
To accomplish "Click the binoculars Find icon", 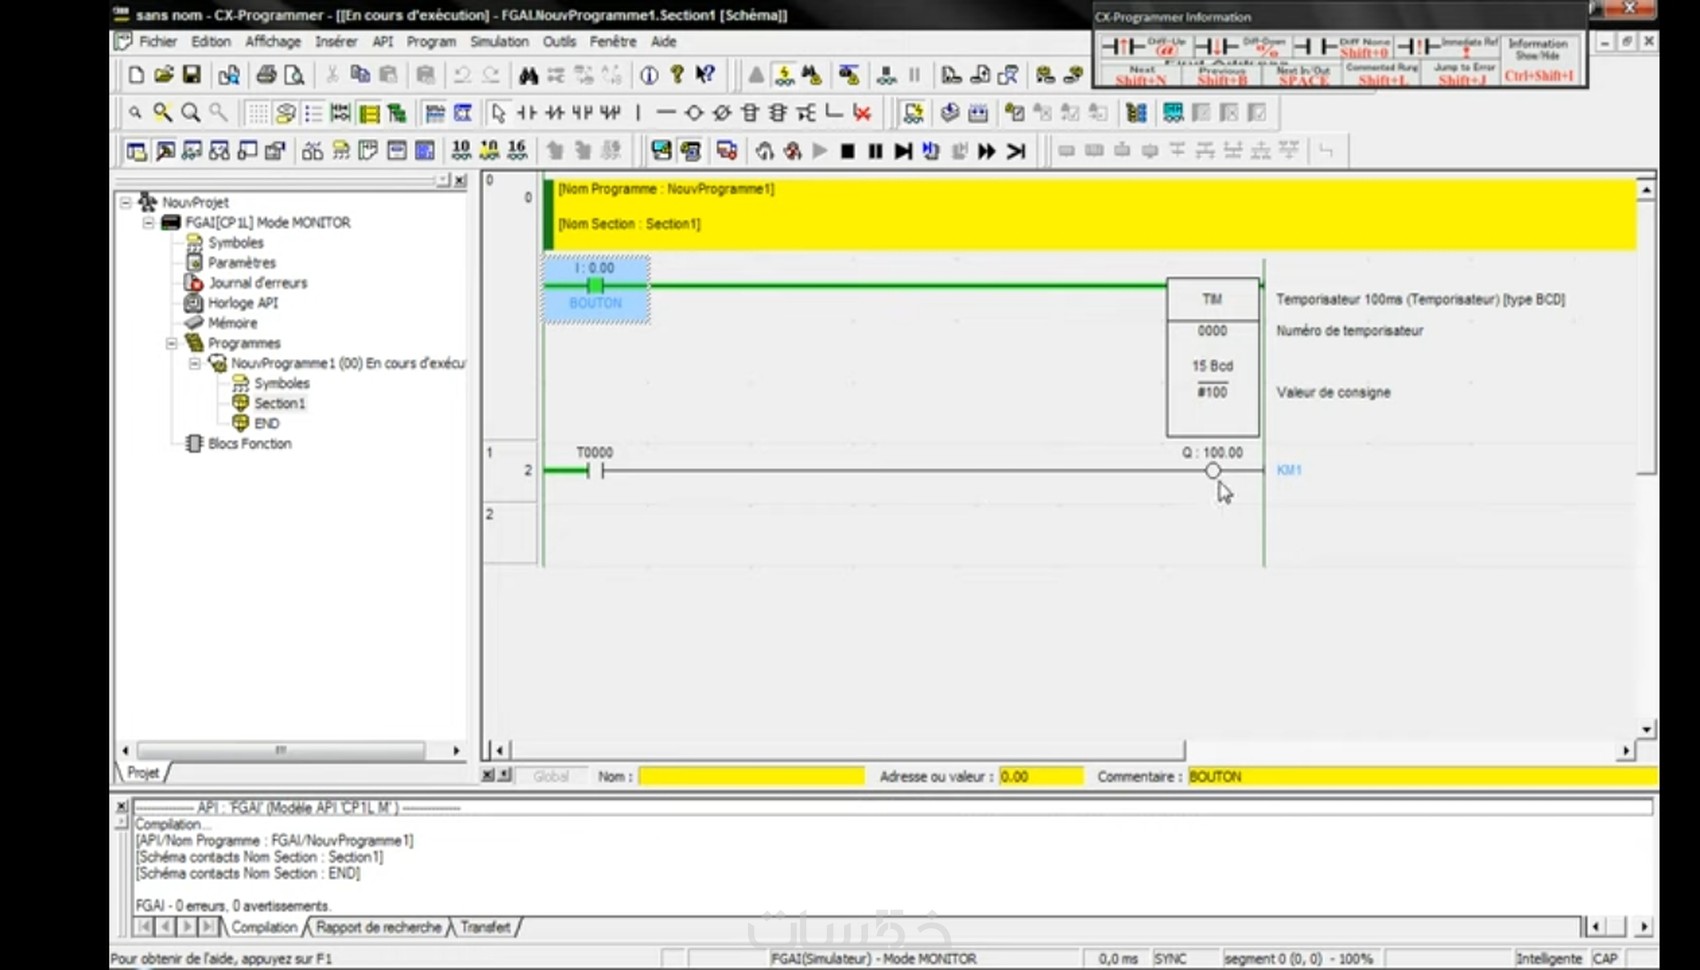I will (528, 75).
